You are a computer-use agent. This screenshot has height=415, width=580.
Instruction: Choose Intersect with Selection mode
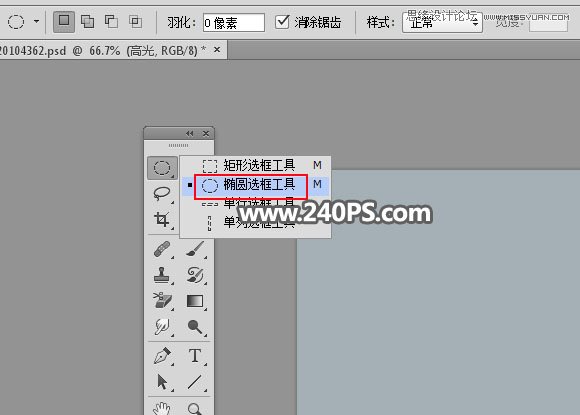point(135,21)
